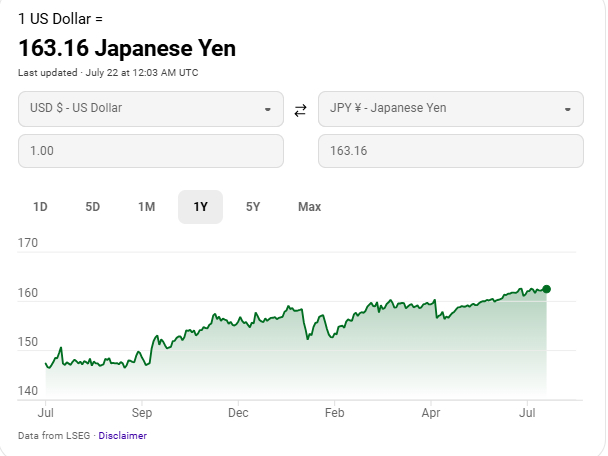Open the JPY ¥ - Japanese Yen dropdown

(x=451, y=109)
